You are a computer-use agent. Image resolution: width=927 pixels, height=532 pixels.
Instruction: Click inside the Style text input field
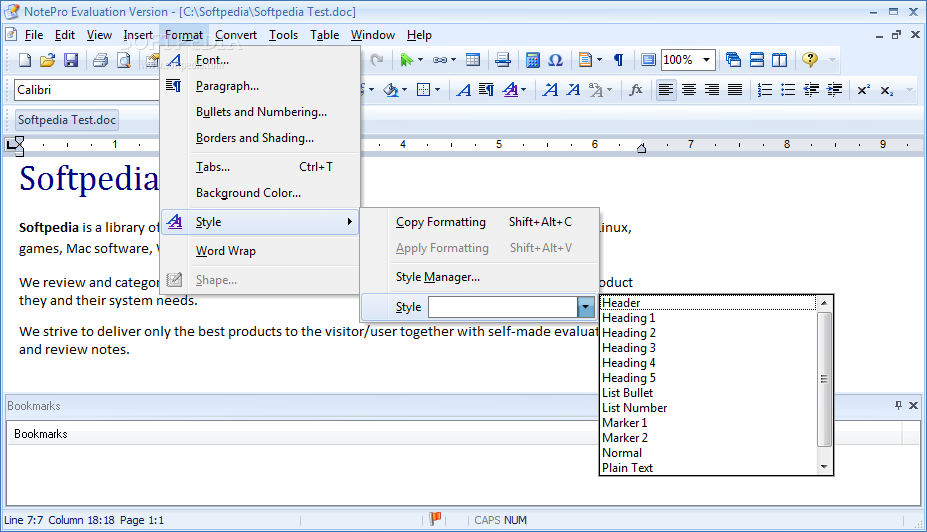pos(503,307)
